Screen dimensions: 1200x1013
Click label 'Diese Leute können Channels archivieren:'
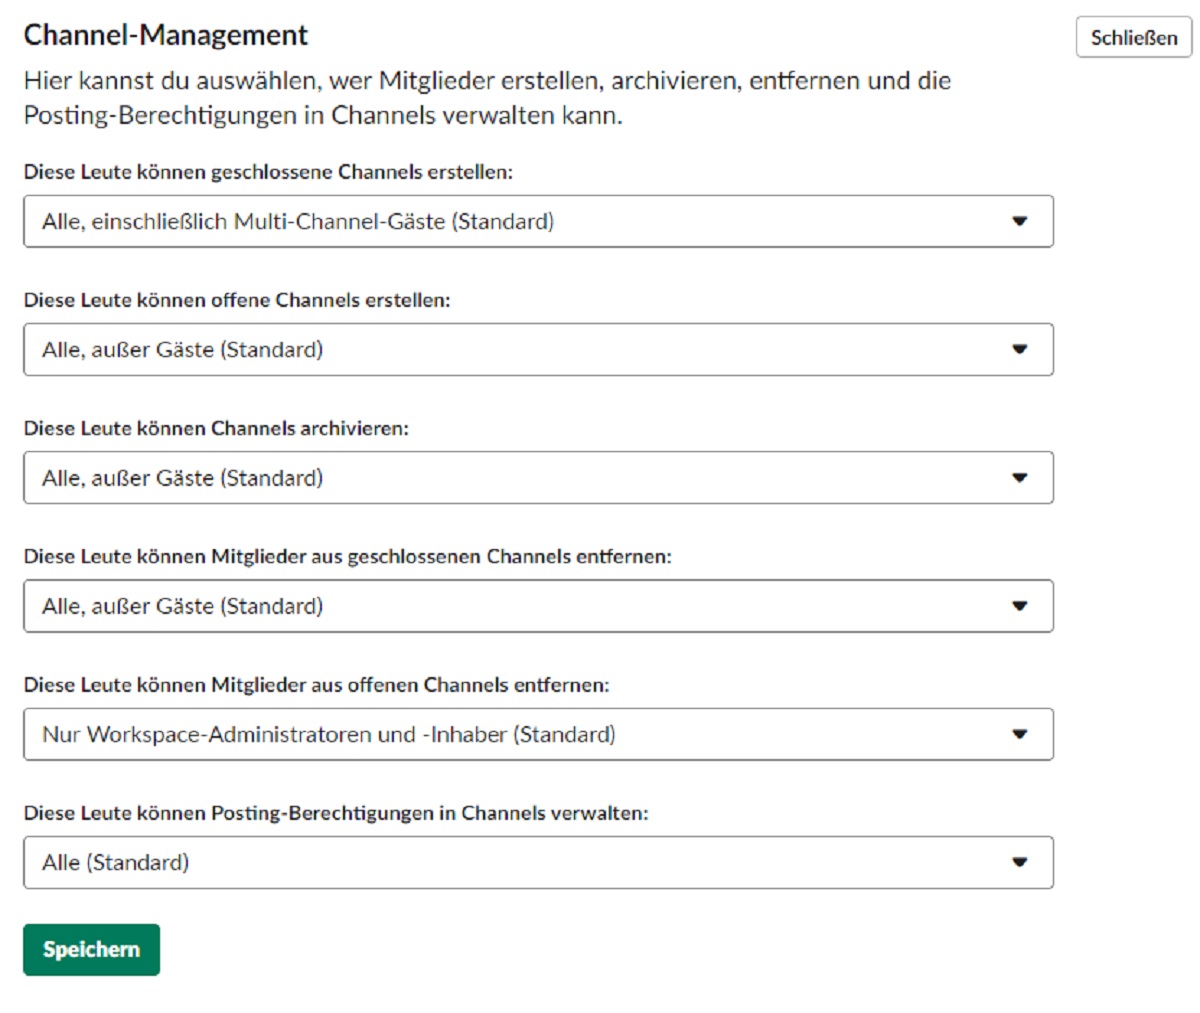(216, 428)
